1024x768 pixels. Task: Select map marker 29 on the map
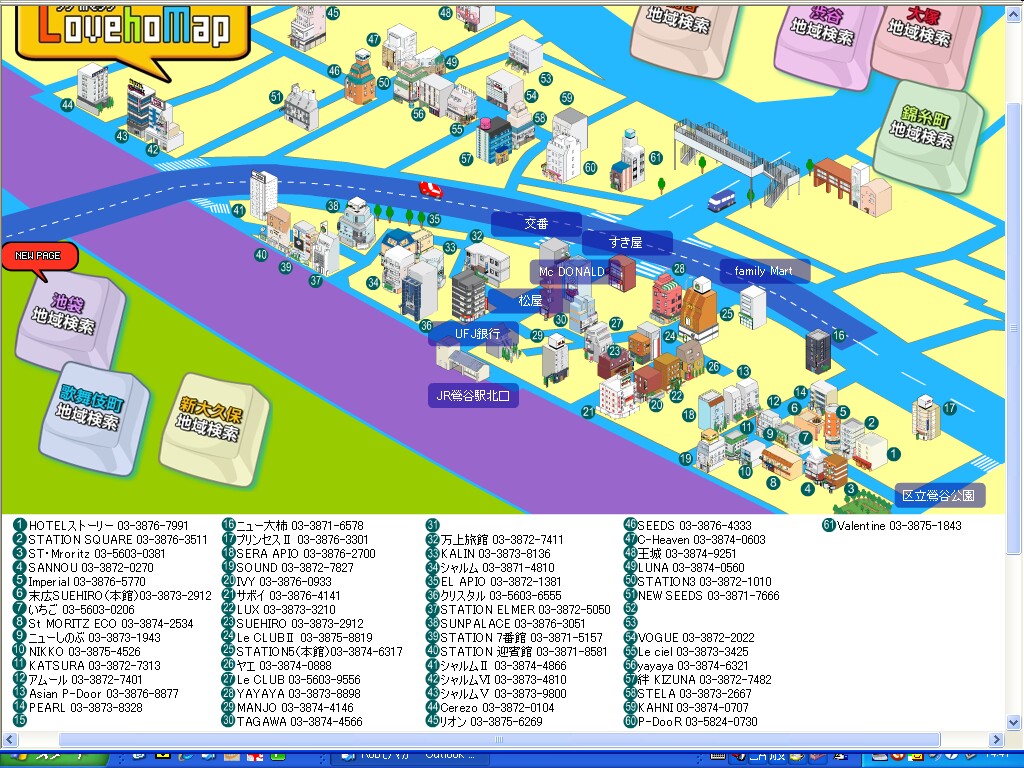pos(537,335)
